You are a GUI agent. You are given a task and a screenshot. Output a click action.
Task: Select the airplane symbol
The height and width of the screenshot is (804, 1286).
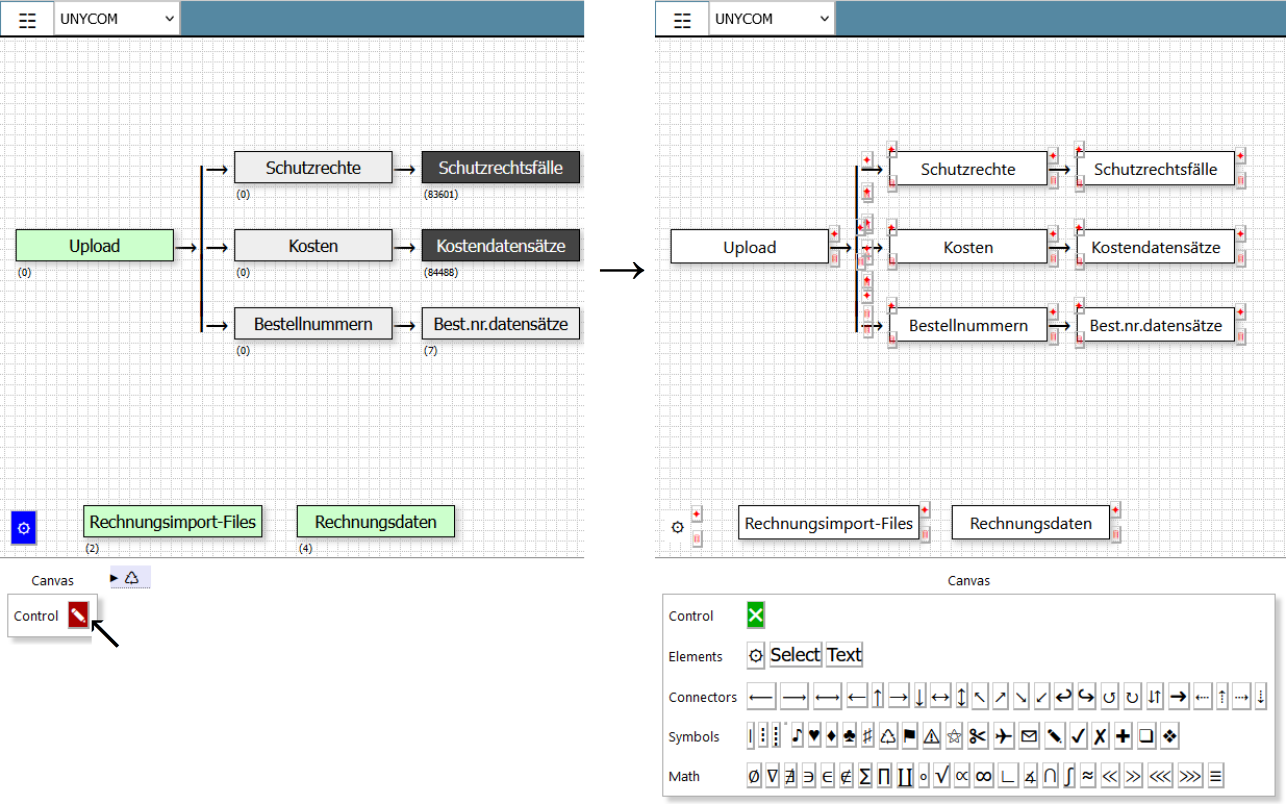coord(1004,737)
